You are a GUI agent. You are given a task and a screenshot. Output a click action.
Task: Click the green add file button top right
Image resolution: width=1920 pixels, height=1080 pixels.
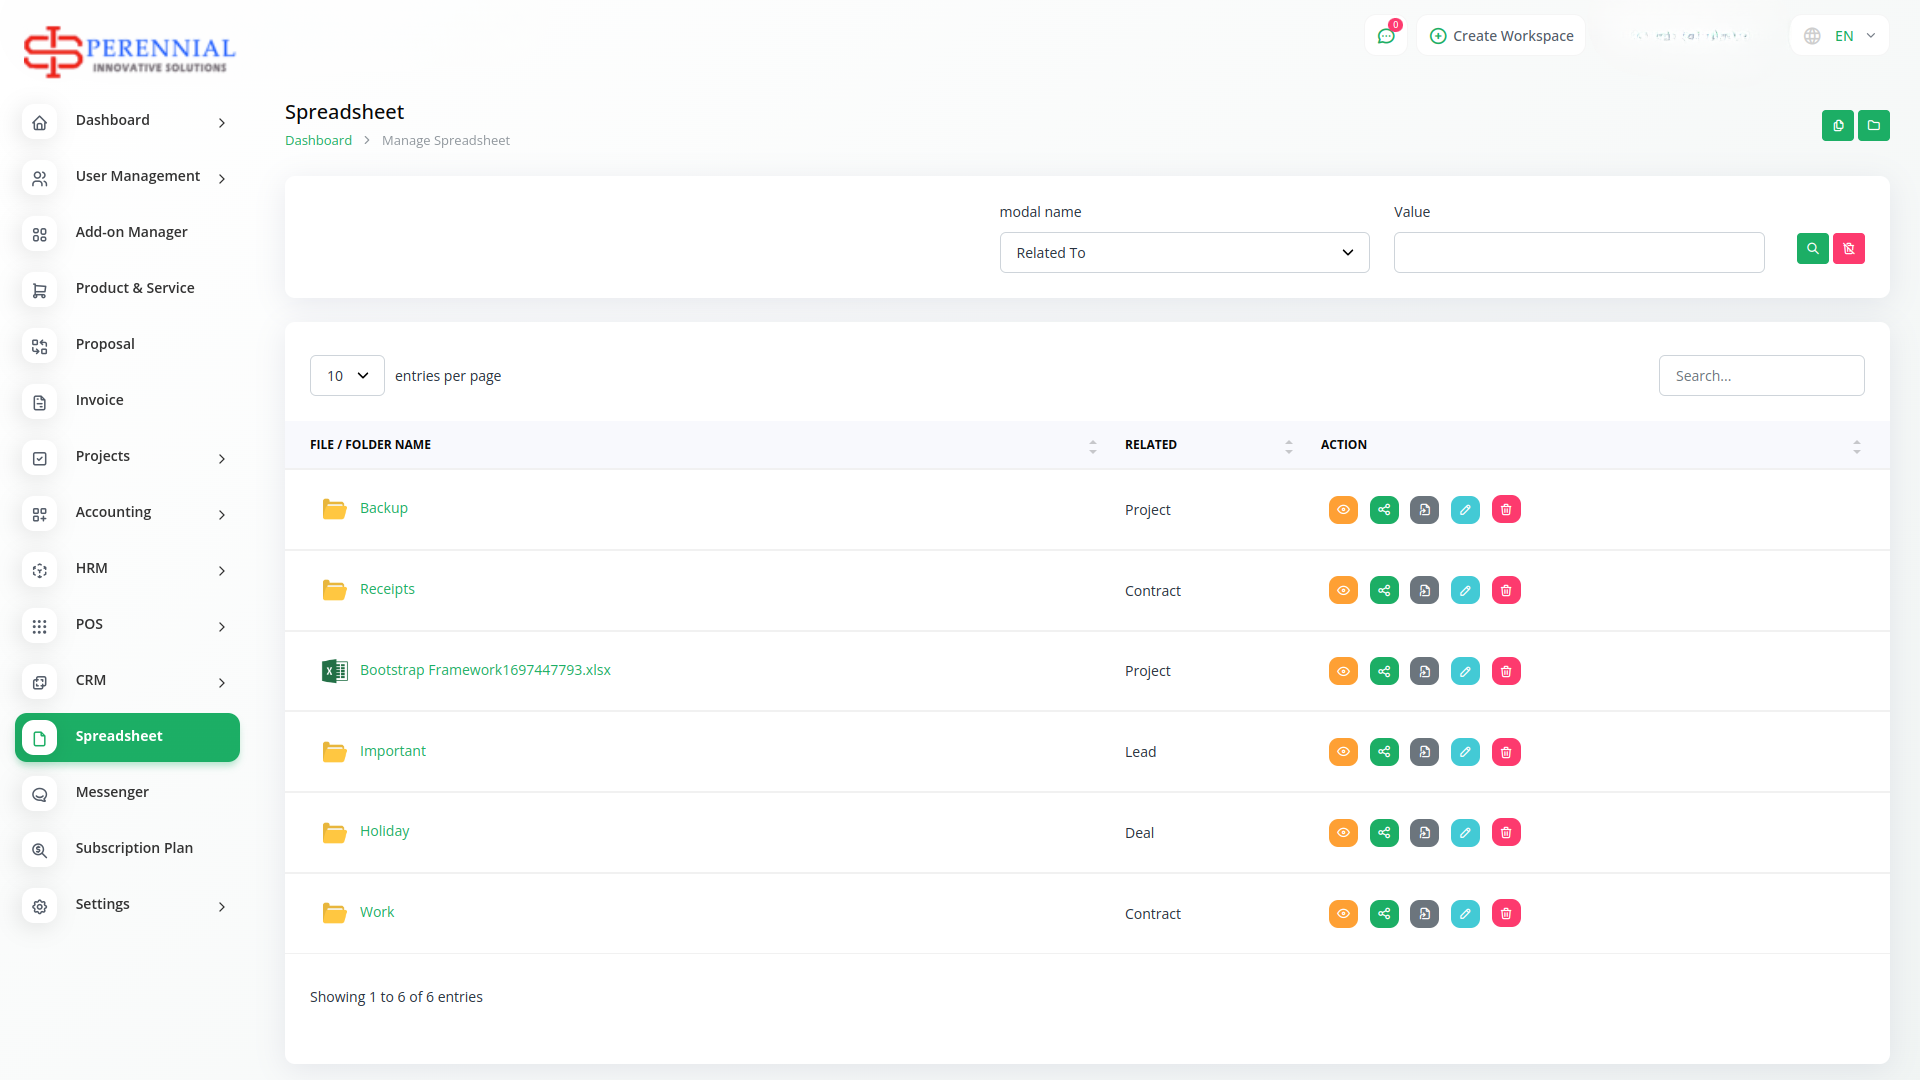[x=1837, y=126]
